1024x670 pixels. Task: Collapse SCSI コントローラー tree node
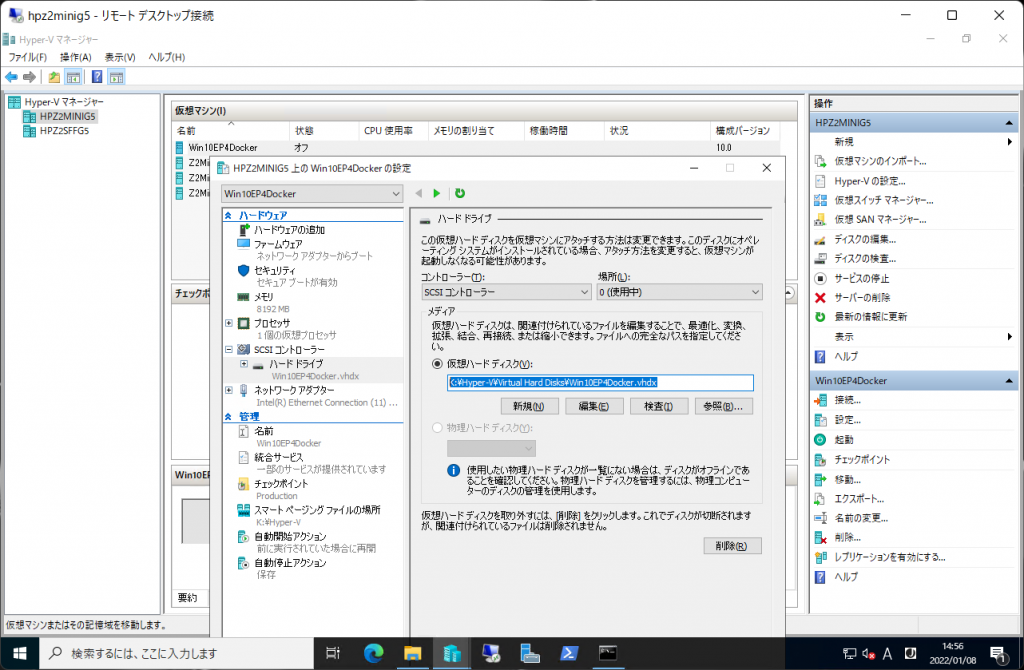[x=229, y=349]
